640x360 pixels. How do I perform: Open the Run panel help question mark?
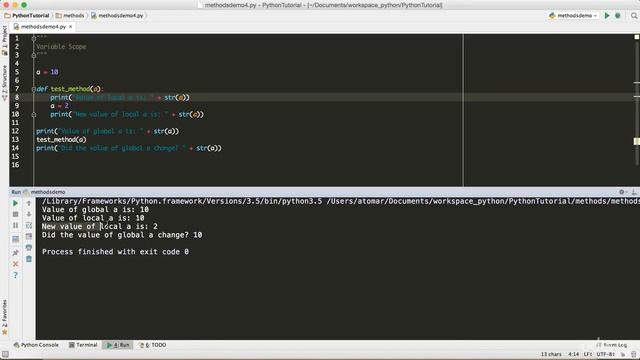click(x=16, y=276)
